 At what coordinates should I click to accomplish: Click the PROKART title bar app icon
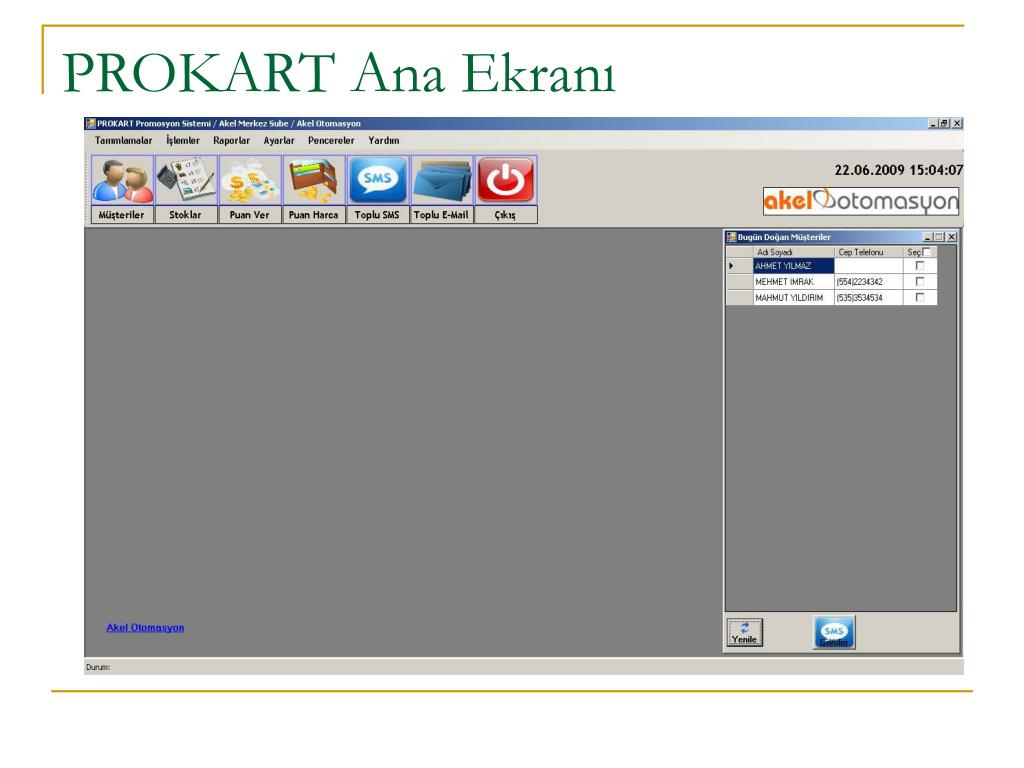(x=91, y=123)
